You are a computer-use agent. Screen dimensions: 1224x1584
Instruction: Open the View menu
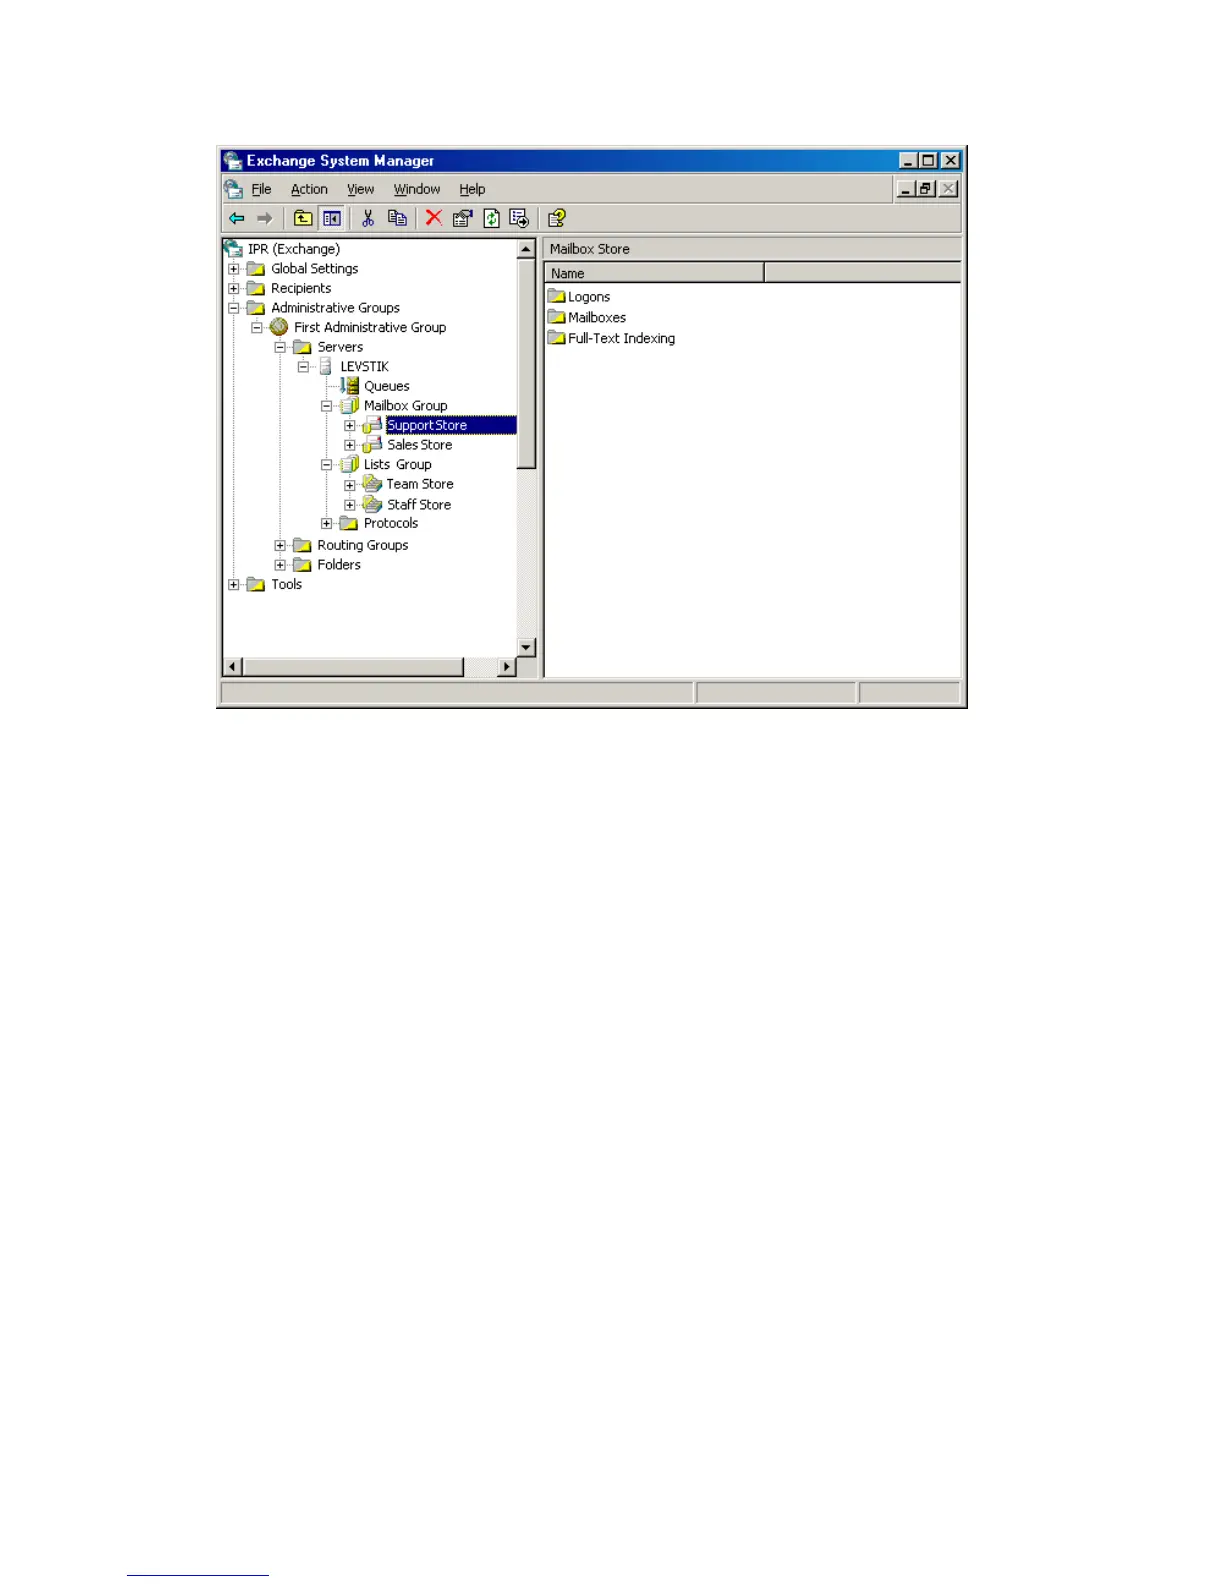pos(360,189)
